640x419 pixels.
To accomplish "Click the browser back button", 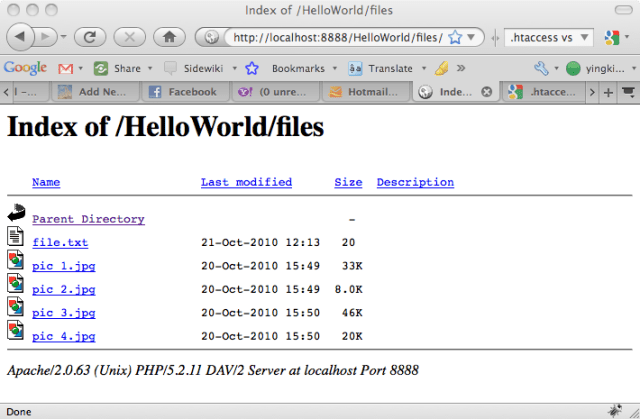I will tap(22, 37).
